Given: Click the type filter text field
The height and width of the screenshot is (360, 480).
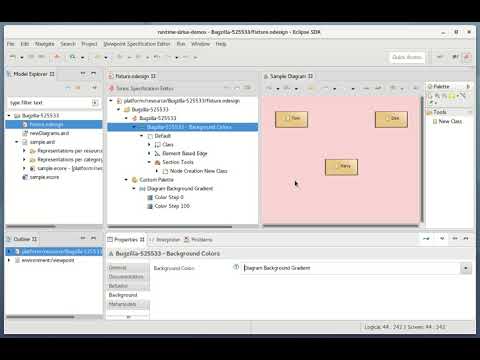Looking at the screenshot, I should [50, 103].
